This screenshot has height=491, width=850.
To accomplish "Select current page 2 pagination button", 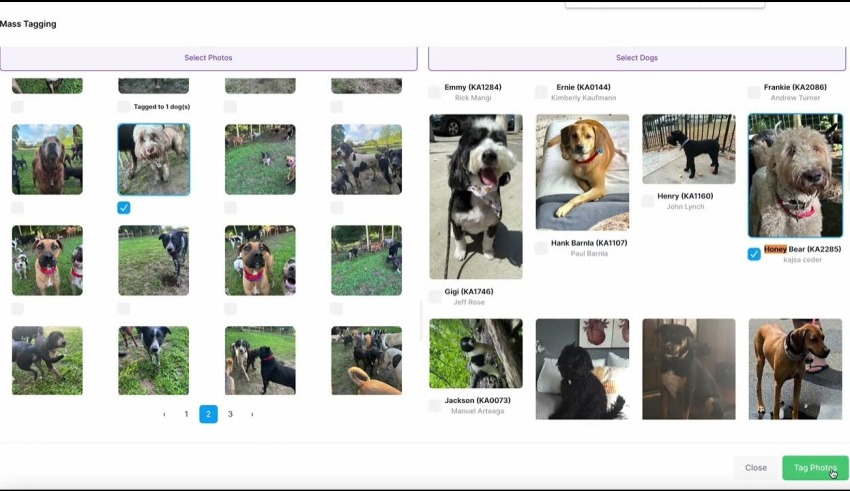I will click(208, 414).
